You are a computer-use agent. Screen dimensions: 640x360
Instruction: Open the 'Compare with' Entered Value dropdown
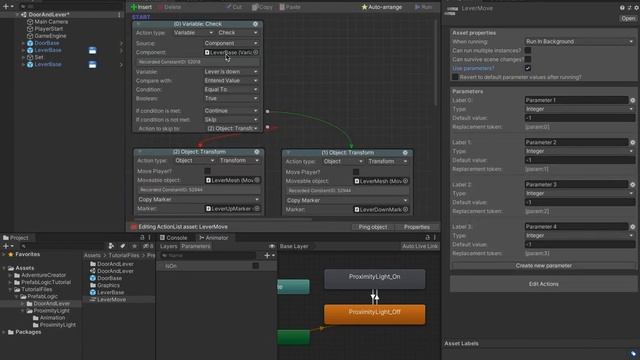(231, 81)
